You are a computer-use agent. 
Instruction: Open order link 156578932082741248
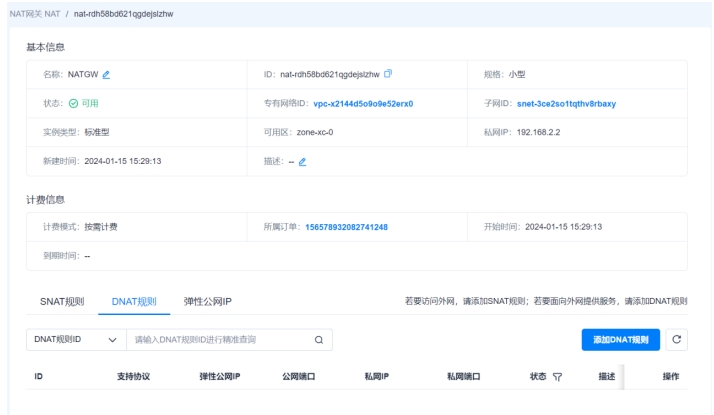pyautogui.click(x=346, y=227)
